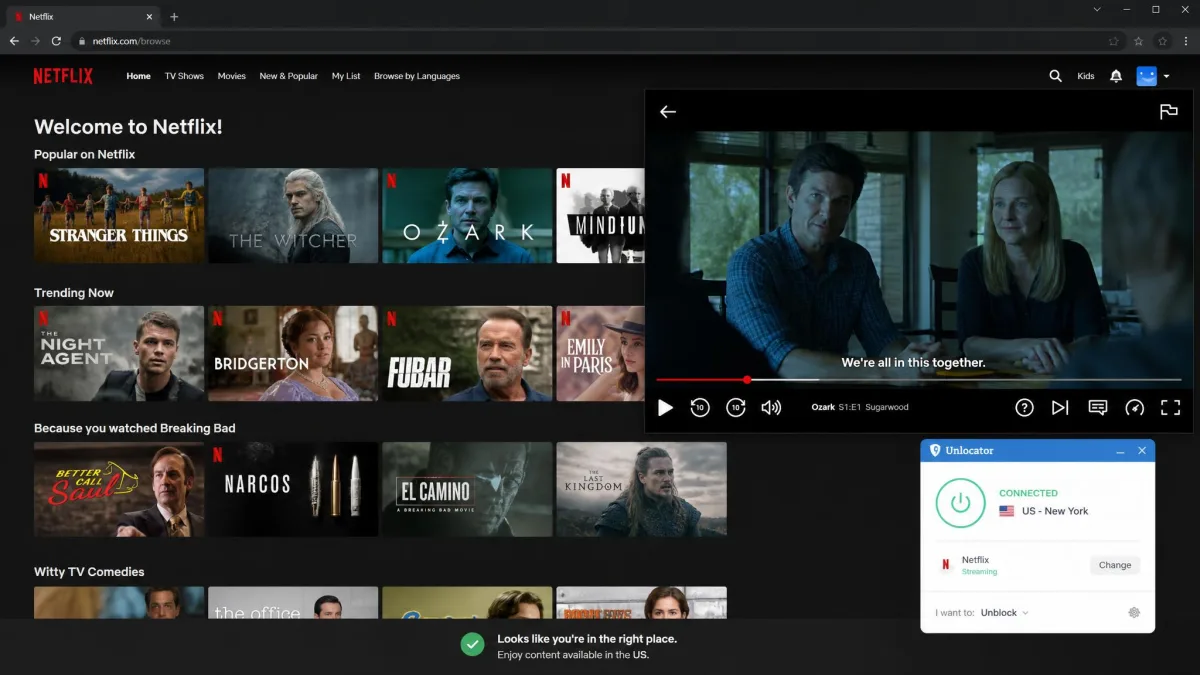The width and height of the screenshot is (1200, 675).
Task: Enter fullscreen in the player
Action: 1170,407
